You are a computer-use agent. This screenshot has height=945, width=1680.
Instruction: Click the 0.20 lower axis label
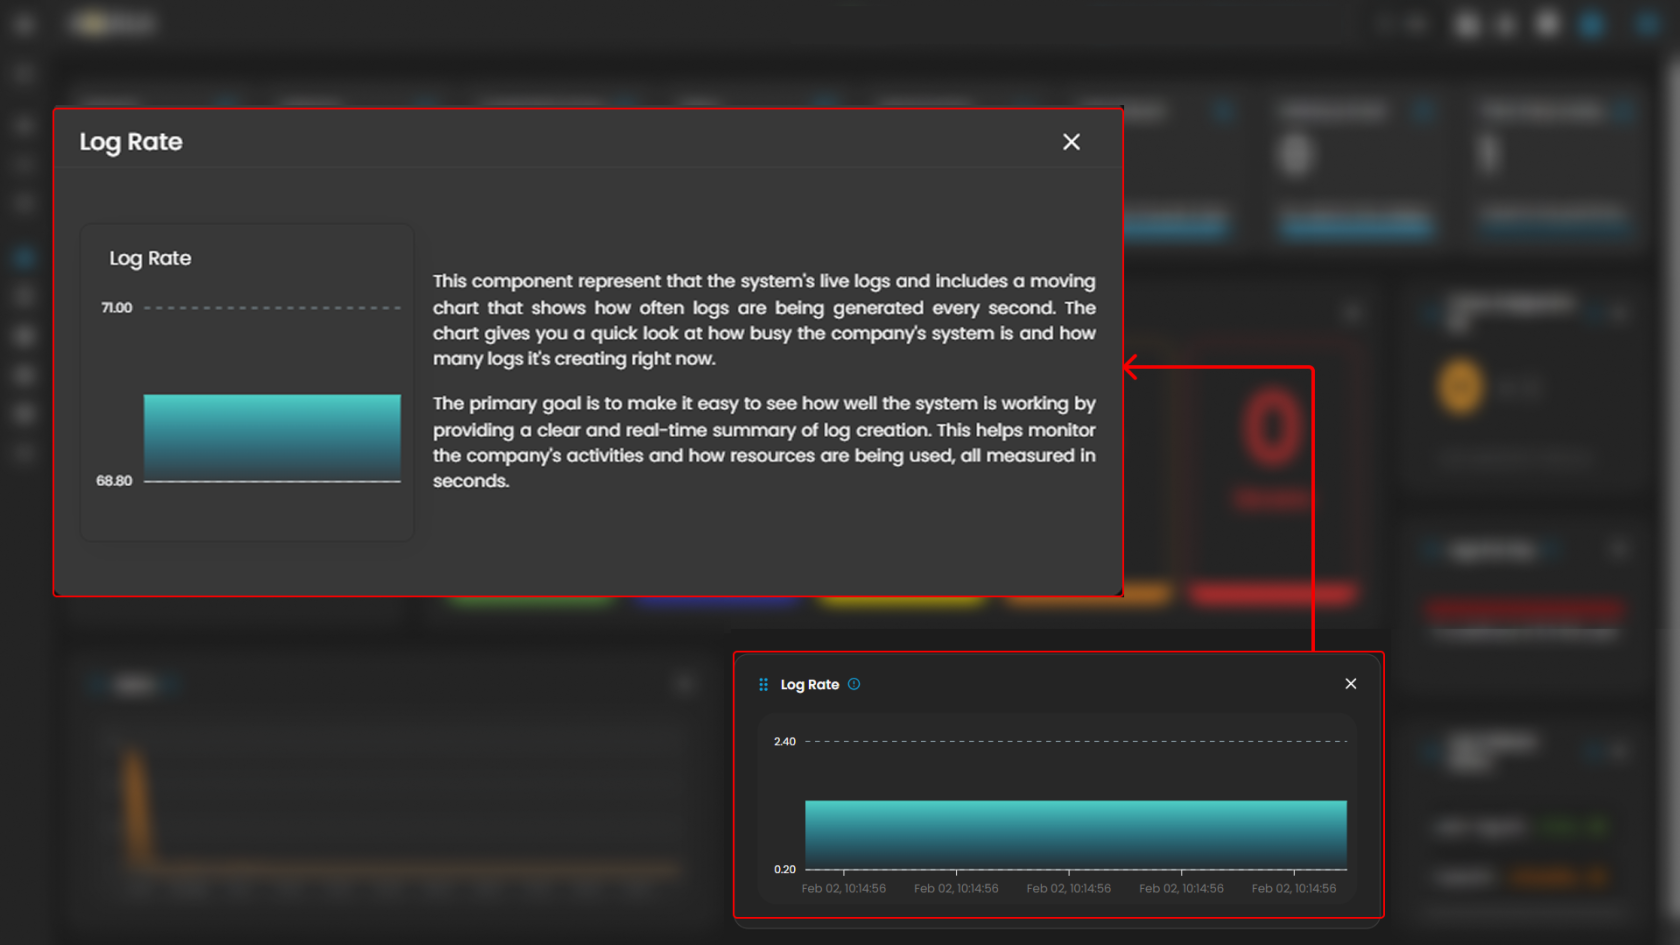(785, 869)
